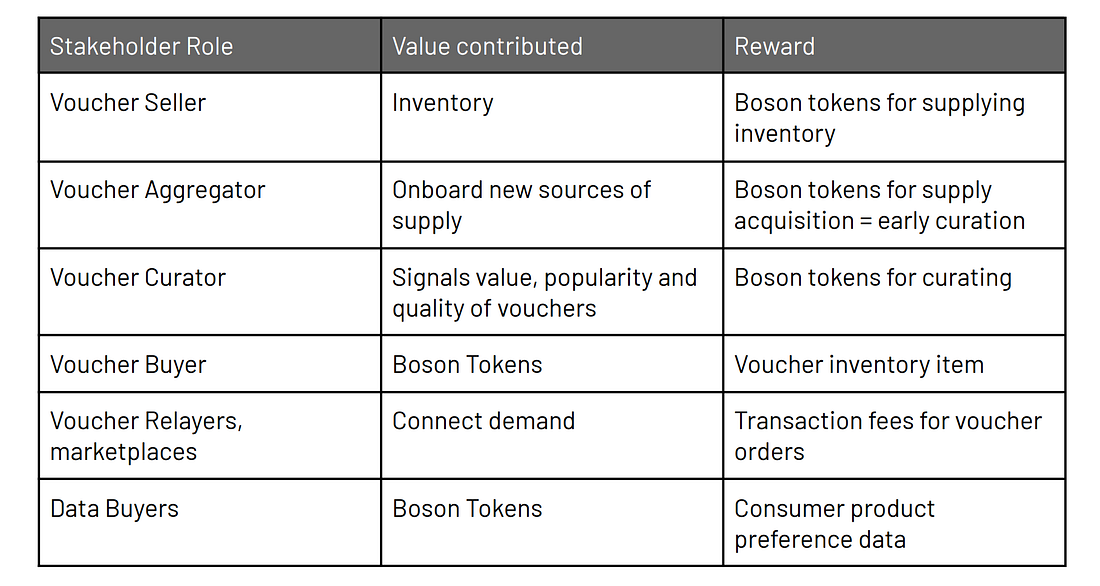Select Boson Tokens in Voucher Buyer row
The height and width of the screenshot is (586, 1100).
[552, 364]
